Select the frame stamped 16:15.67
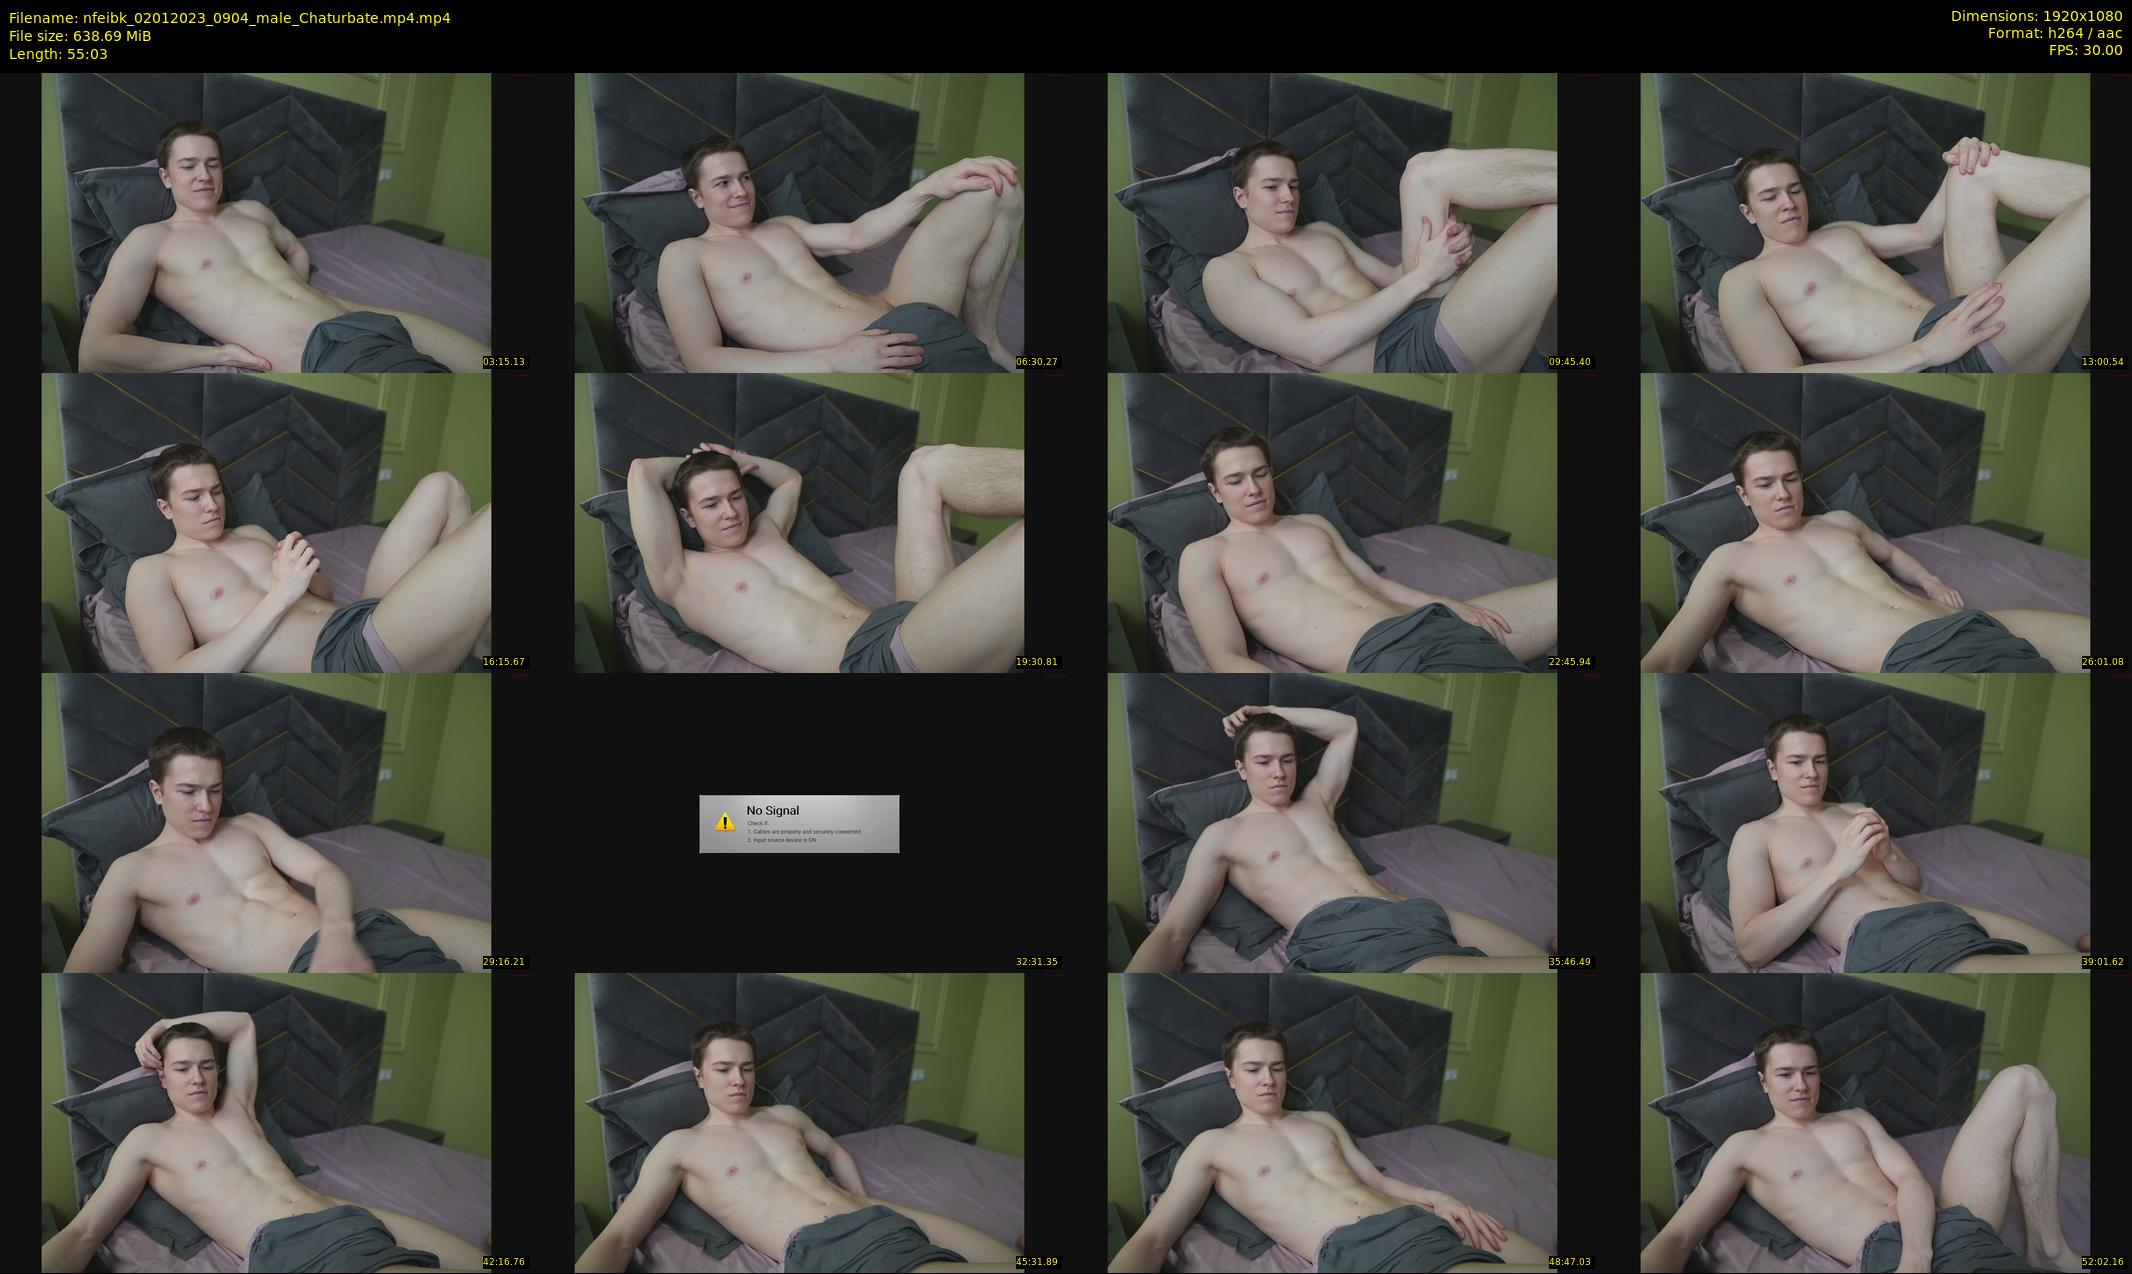The image size is (2132, 1274). click(x=266, y=522)
